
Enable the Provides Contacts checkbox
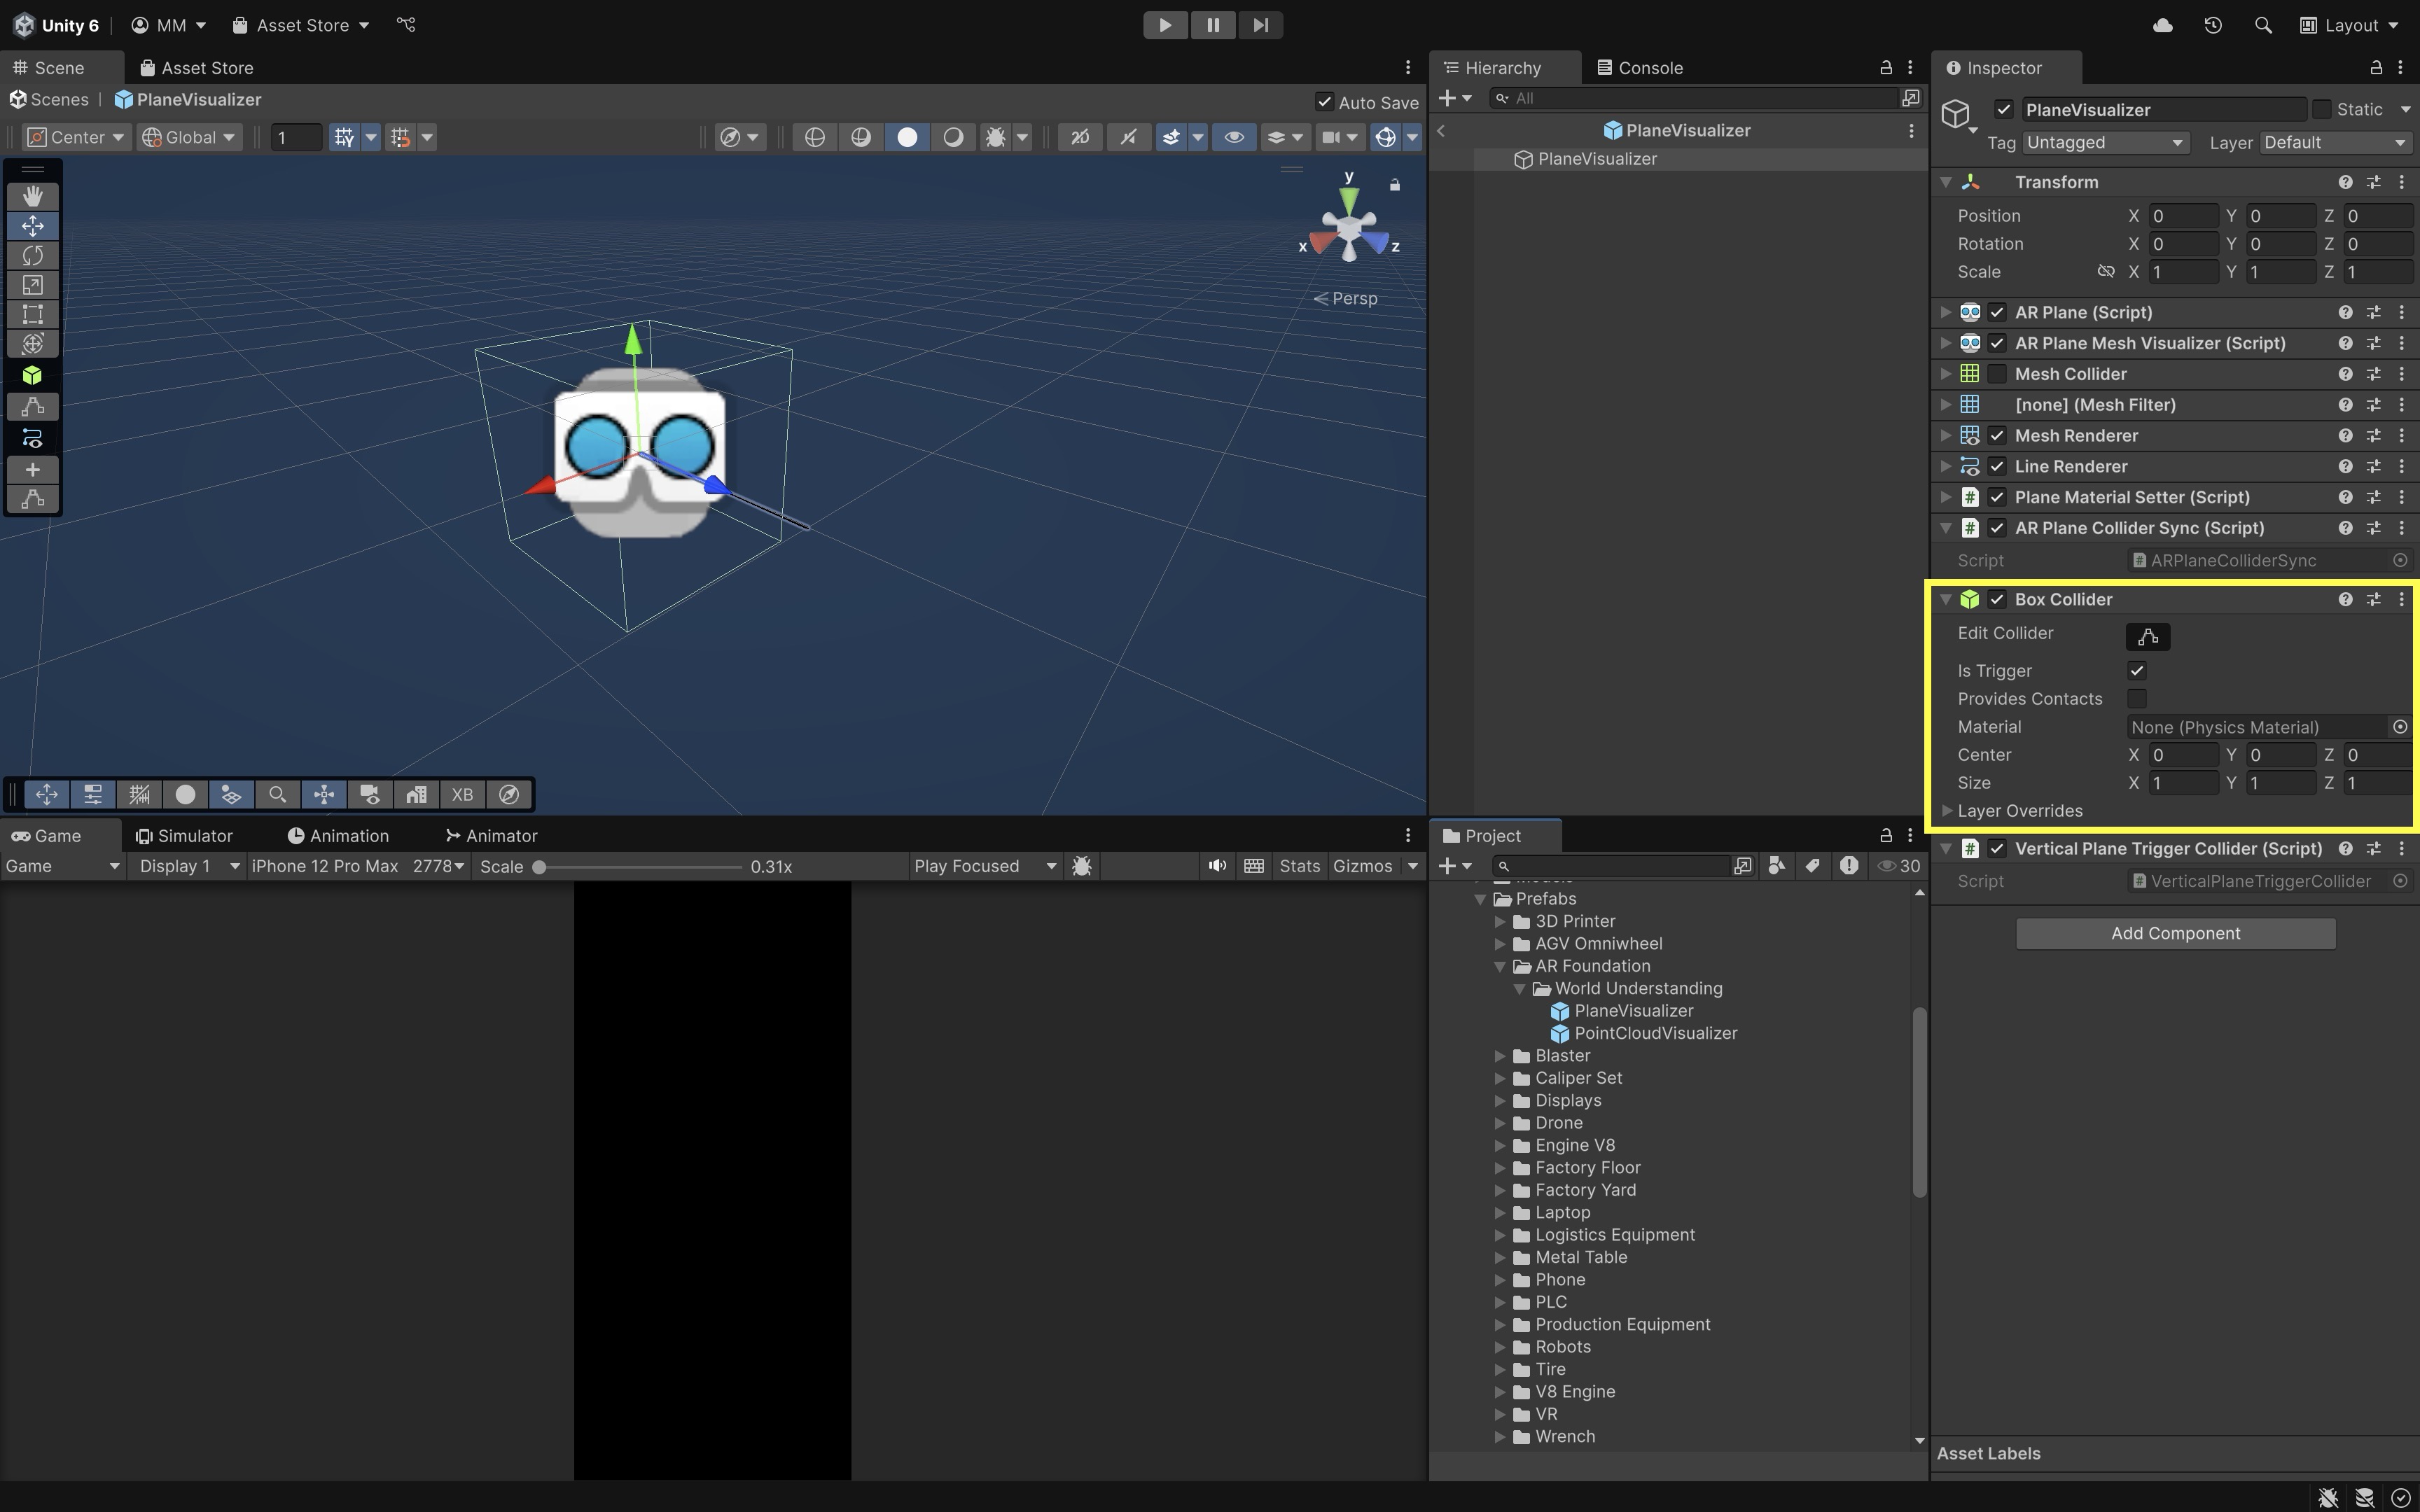click(2137, 698)
